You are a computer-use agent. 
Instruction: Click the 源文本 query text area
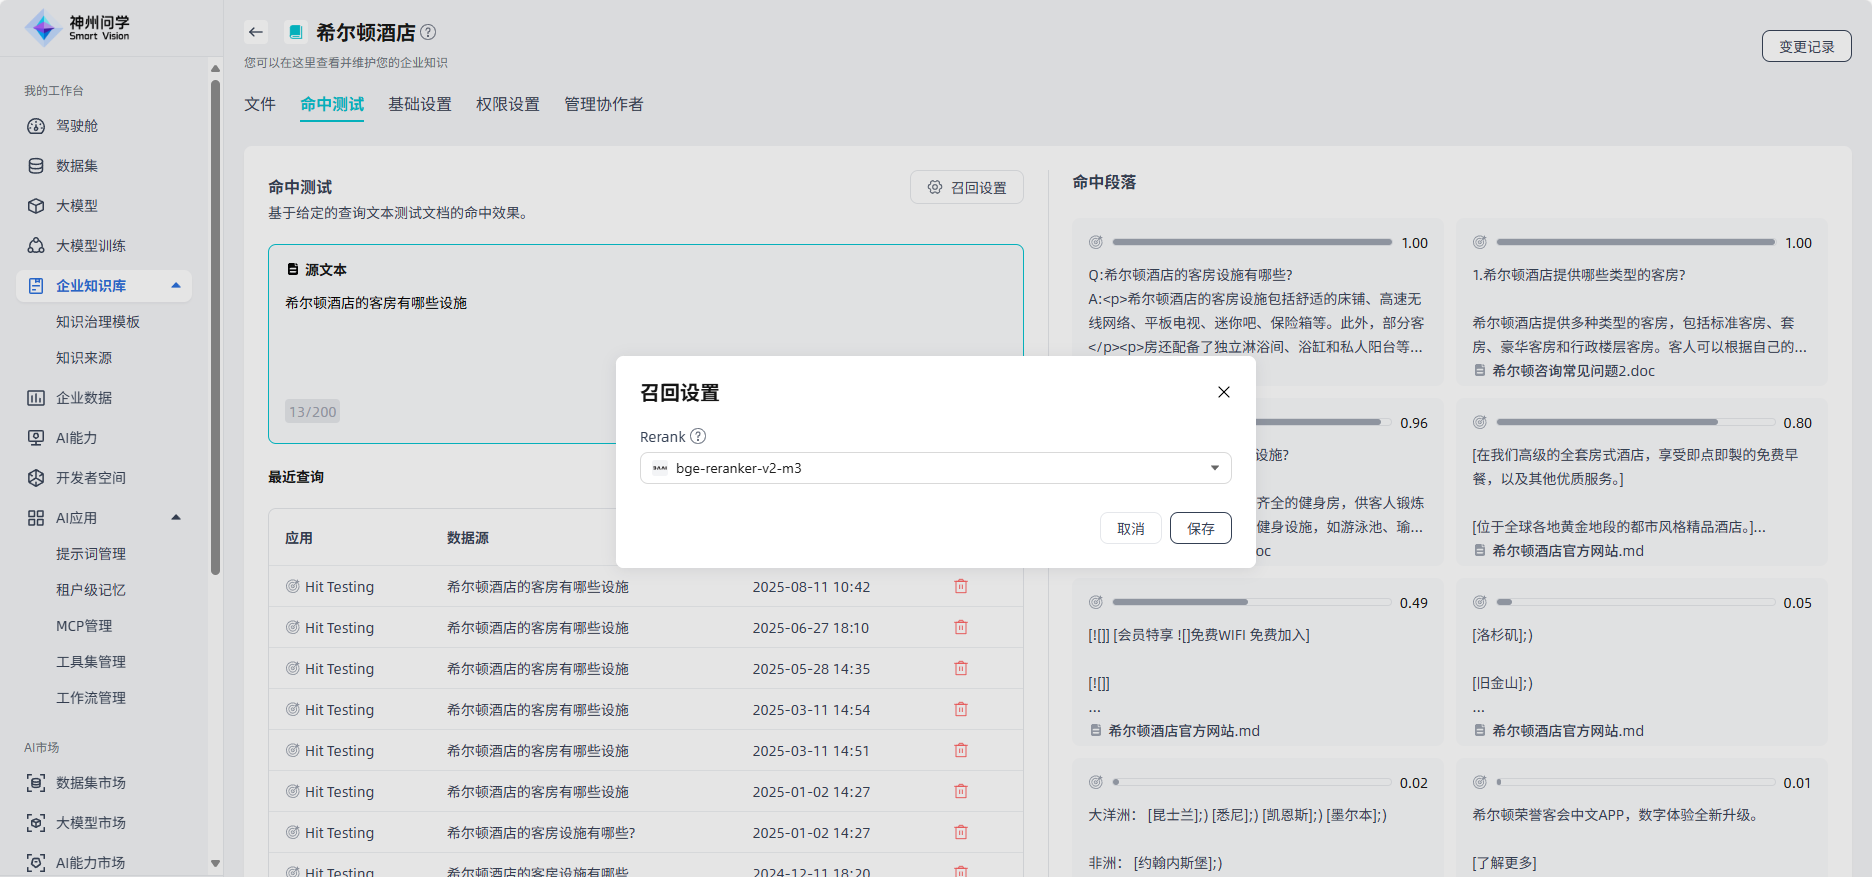(x=646, y=344)
